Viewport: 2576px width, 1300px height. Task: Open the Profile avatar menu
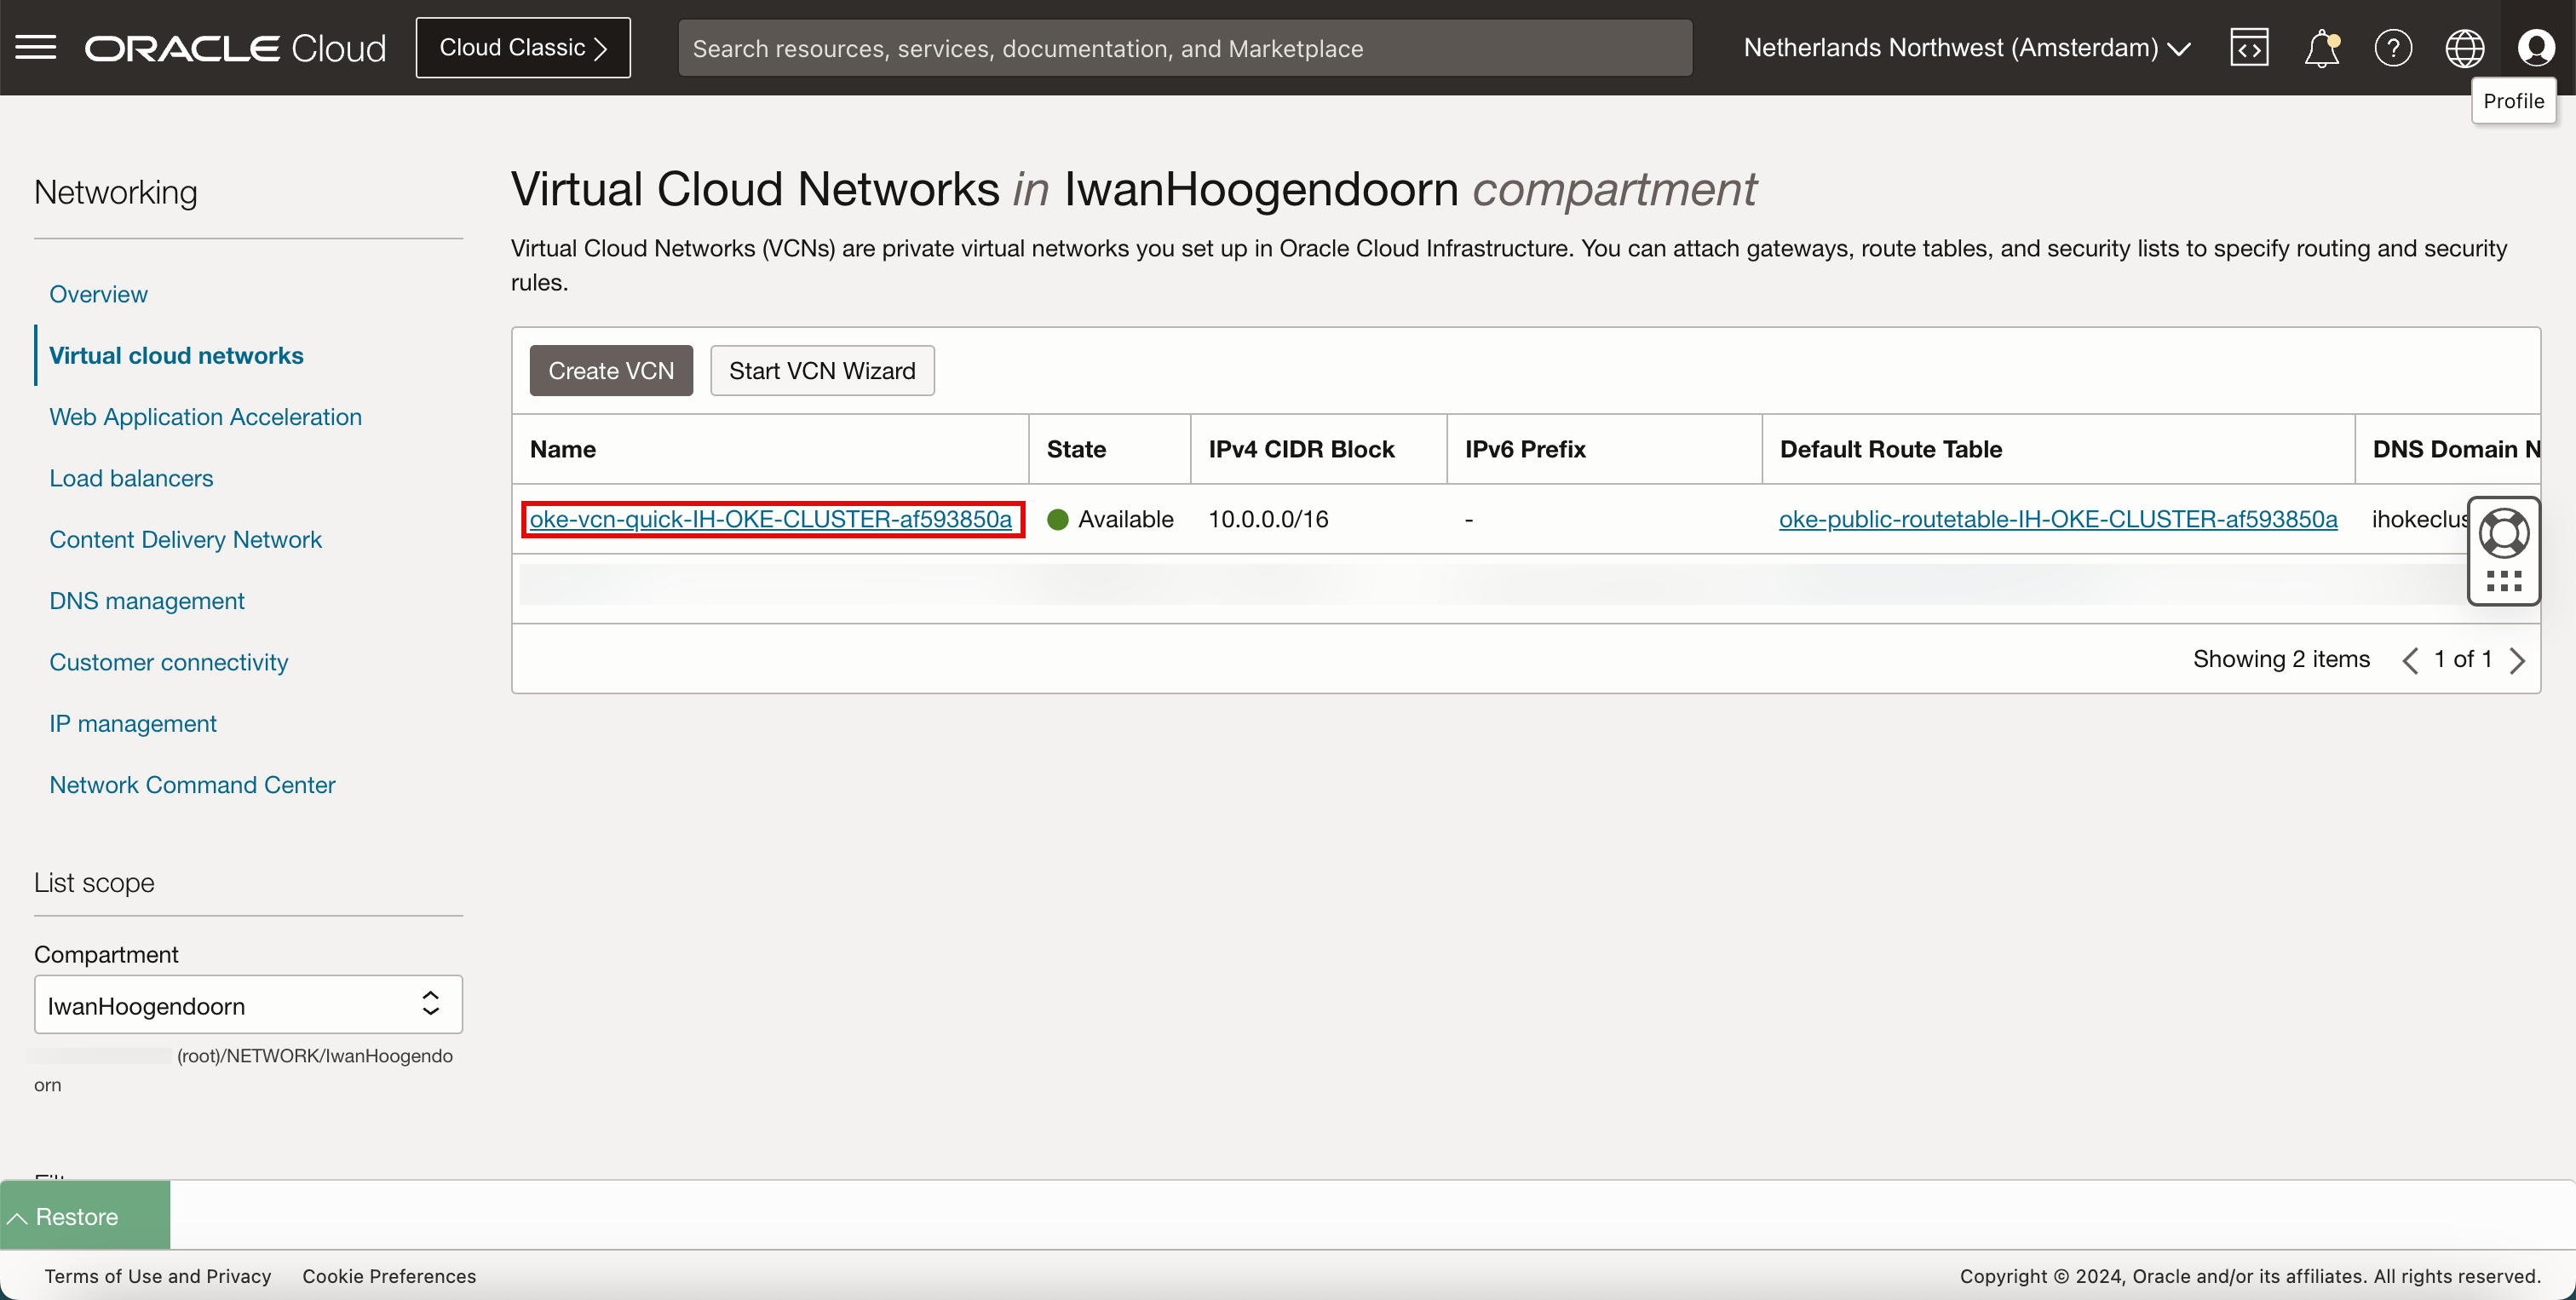(x=2536, y=47)
